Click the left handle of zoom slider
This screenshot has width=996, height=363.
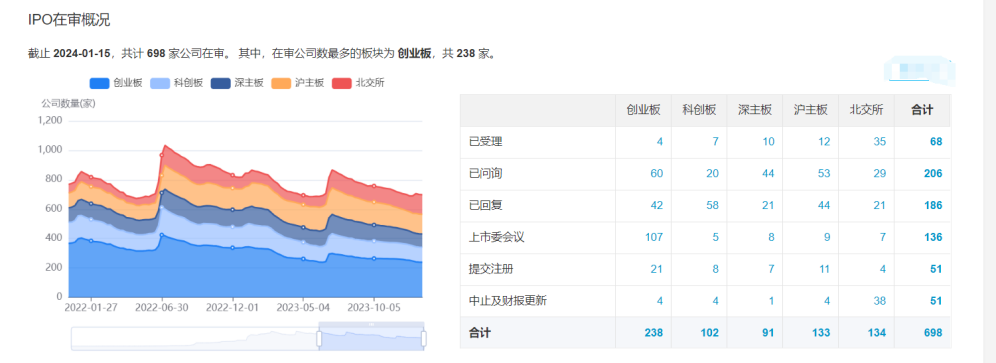[x=320, y=338]
